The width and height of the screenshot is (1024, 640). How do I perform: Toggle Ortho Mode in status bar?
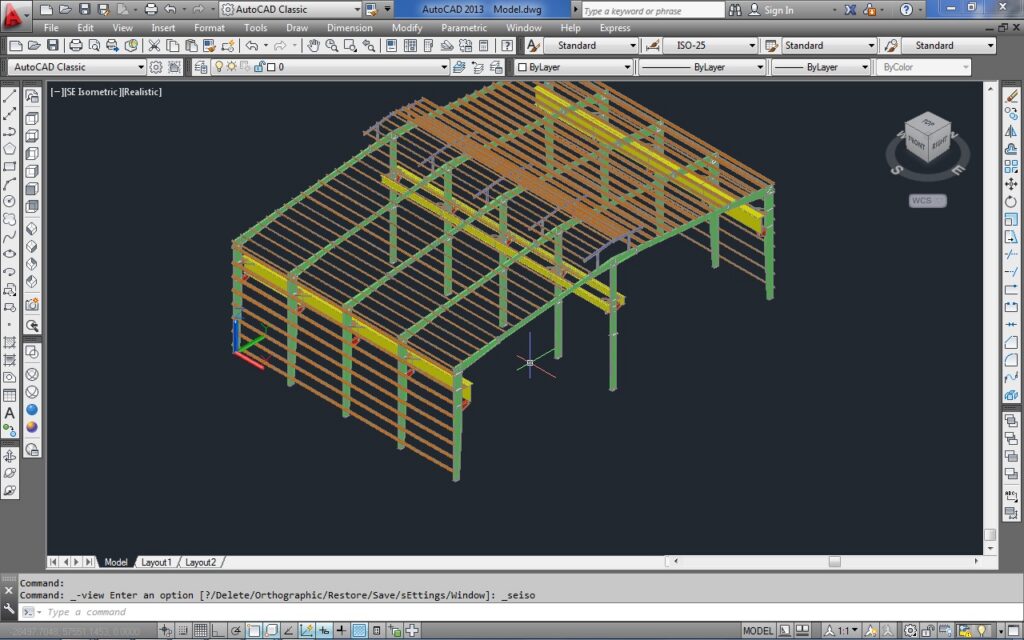[x=218, y=631]
